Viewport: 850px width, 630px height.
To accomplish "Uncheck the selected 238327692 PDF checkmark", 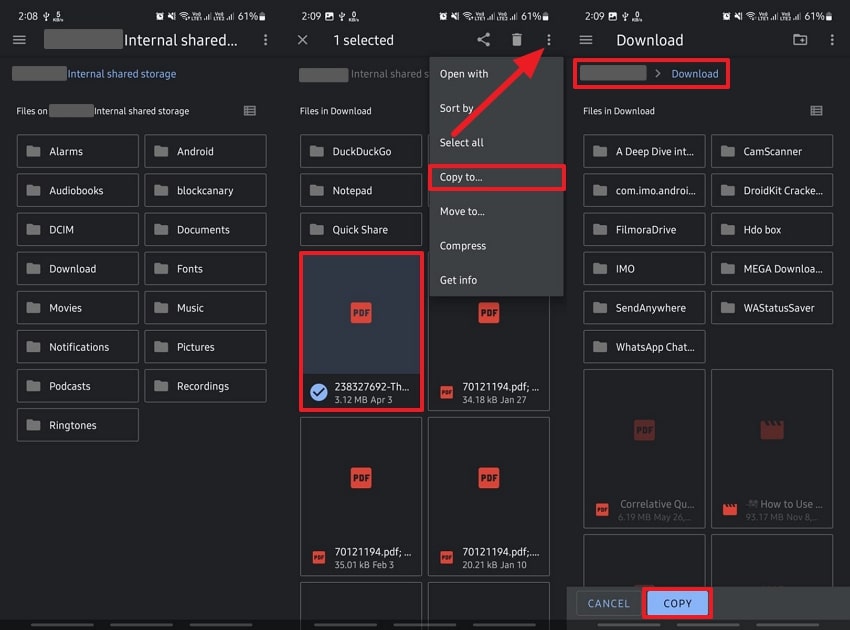I will [x=318, y=393].
